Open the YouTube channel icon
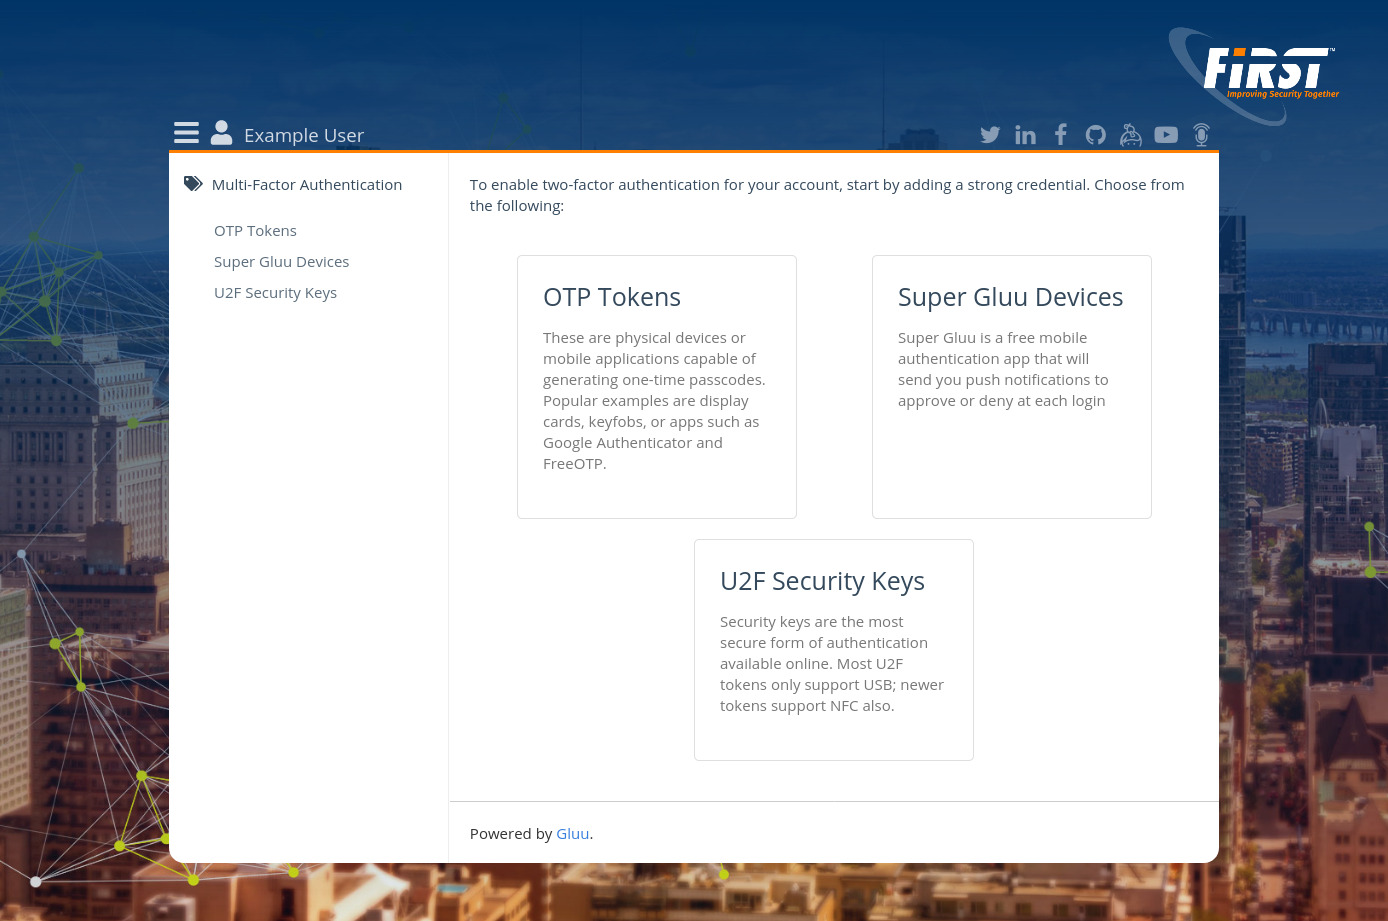1388x921 pixels. [x=1166, y=135]
